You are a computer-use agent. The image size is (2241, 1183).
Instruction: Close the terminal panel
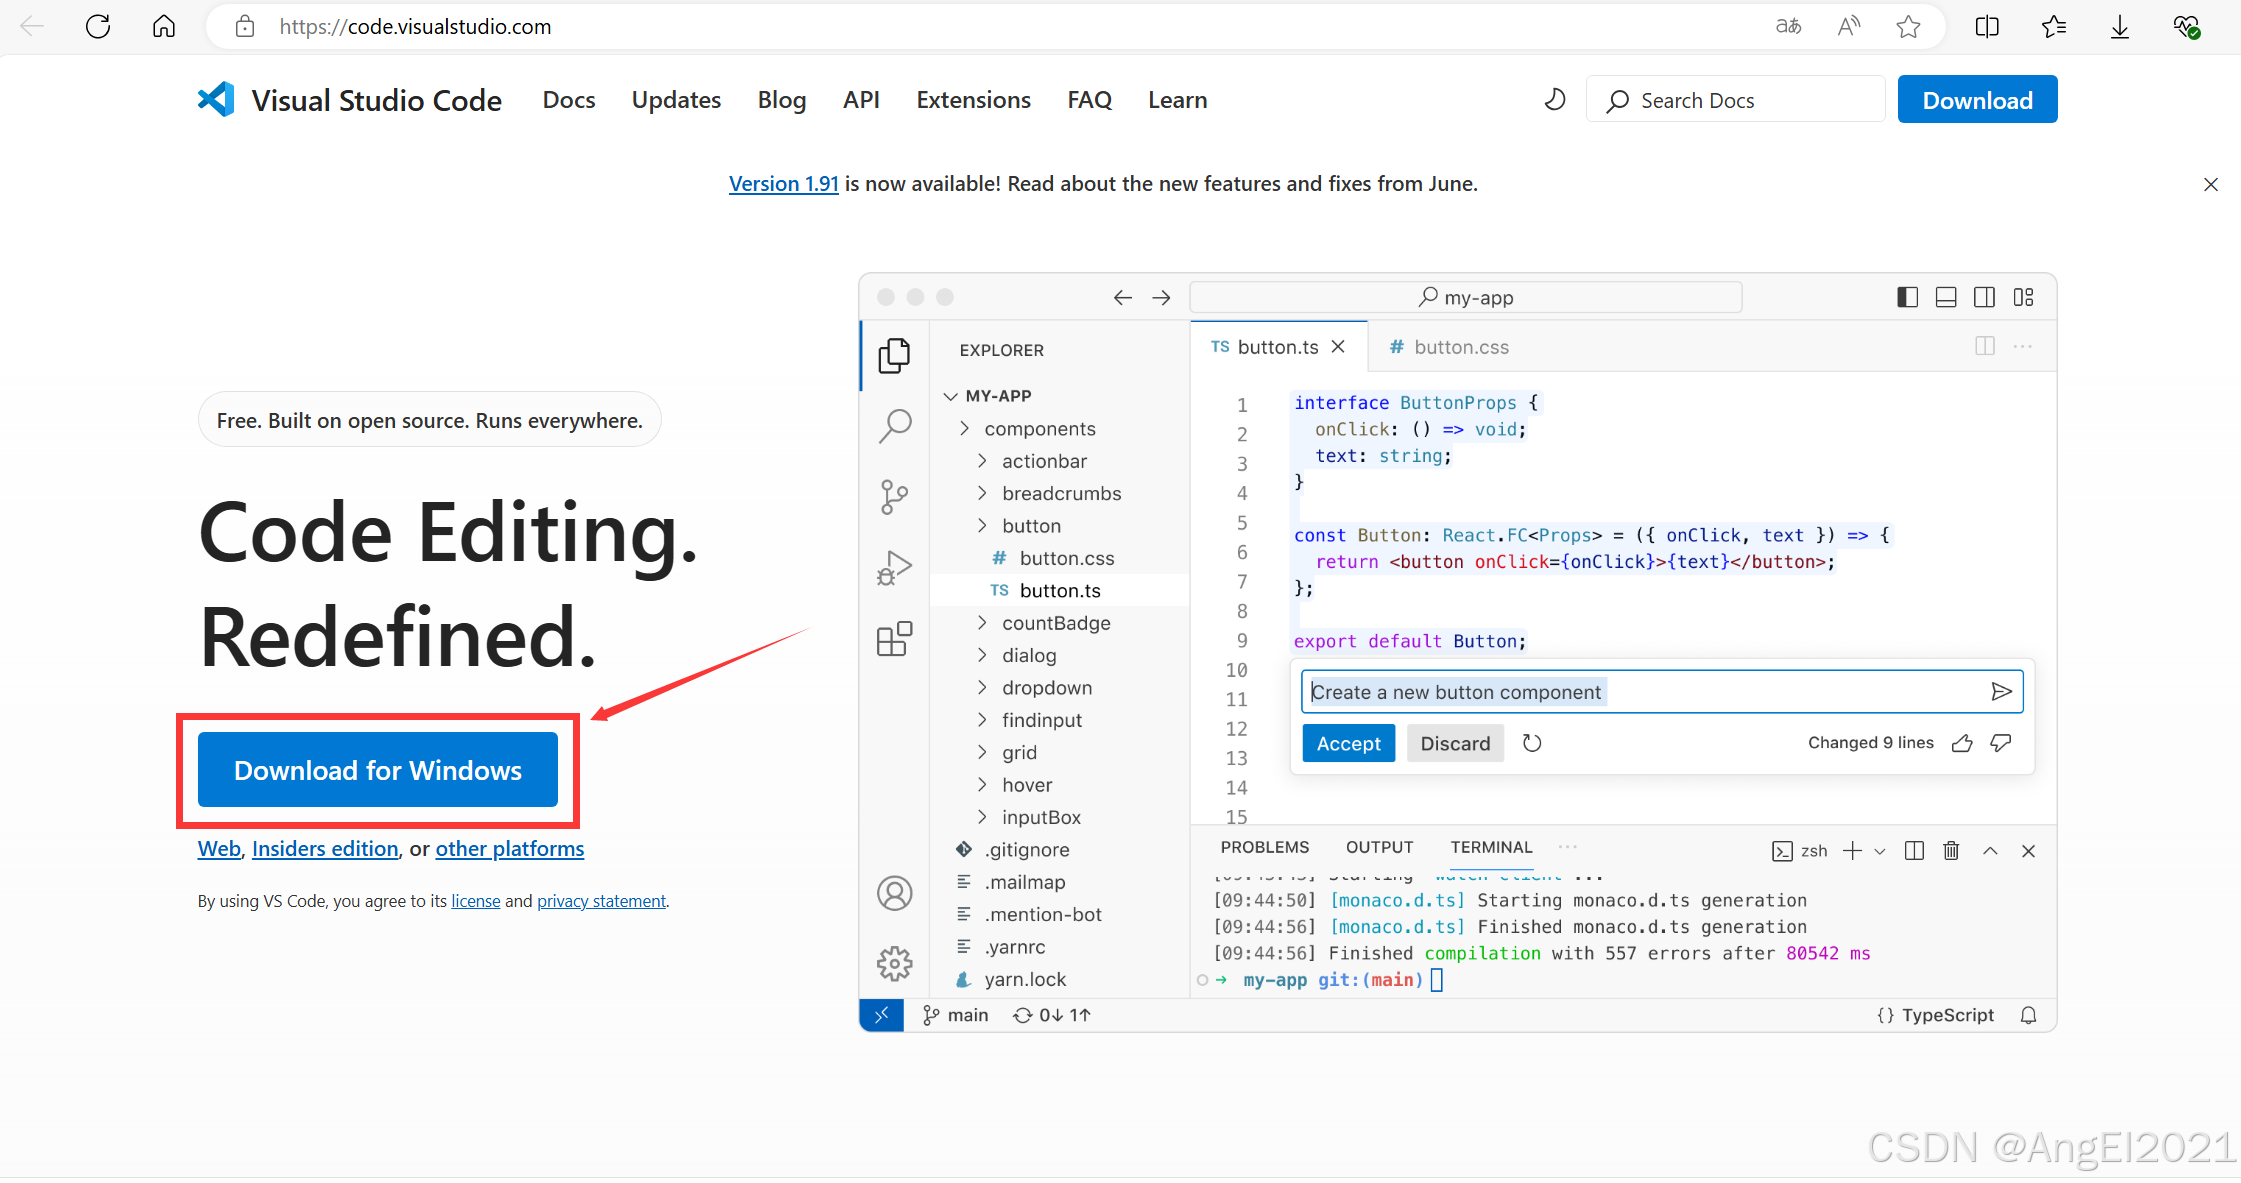click(2028, 851)
